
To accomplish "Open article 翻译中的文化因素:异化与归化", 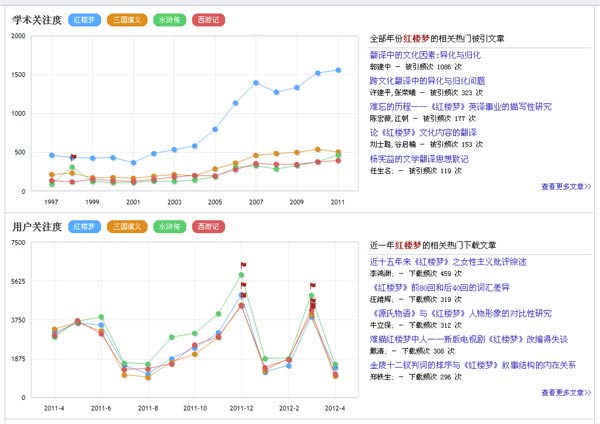I will click(x=425, y=55).
